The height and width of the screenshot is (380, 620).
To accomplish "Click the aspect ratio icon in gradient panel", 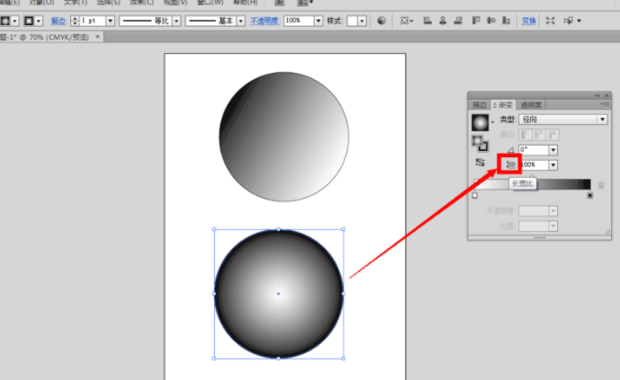I will [510, 164].
